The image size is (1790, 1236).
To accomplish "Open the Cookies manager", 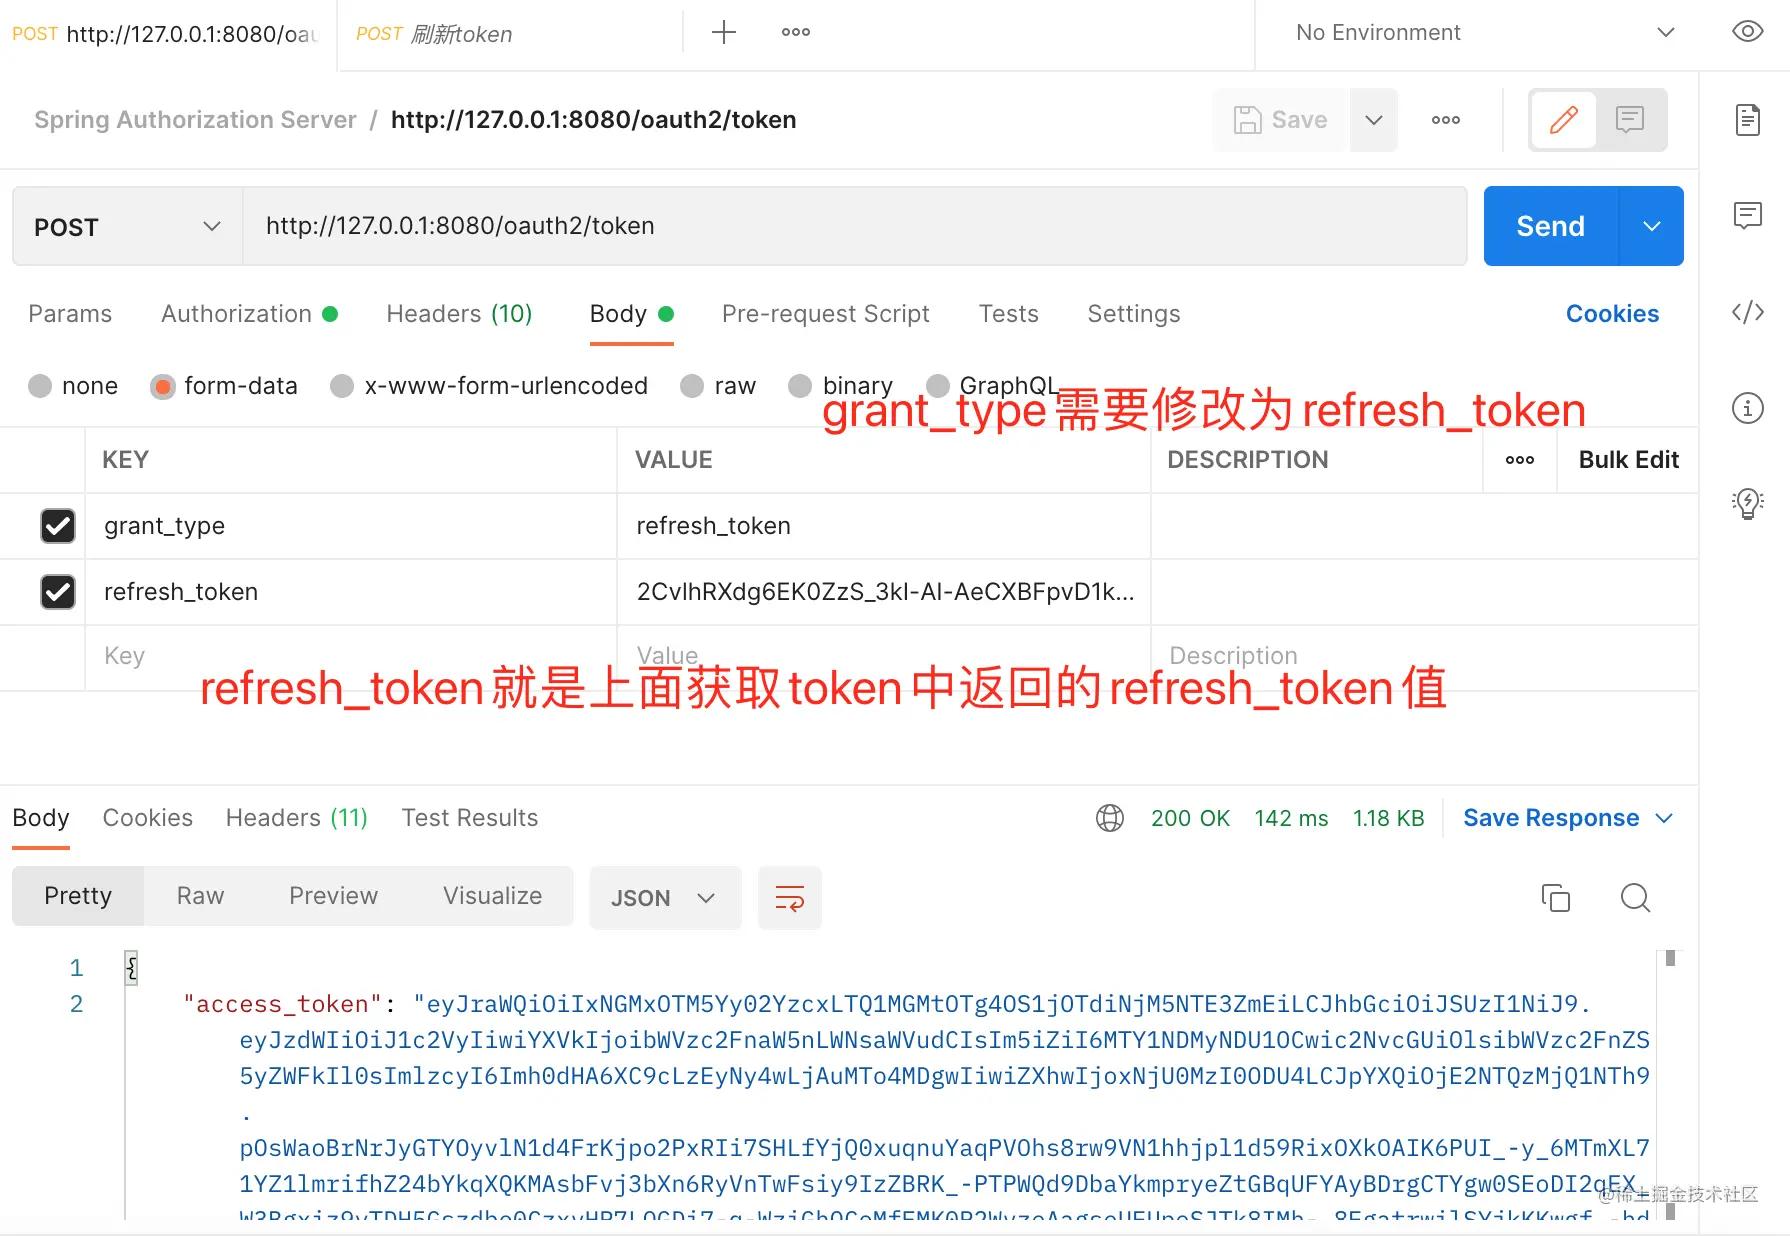I will click(1612, 313).
